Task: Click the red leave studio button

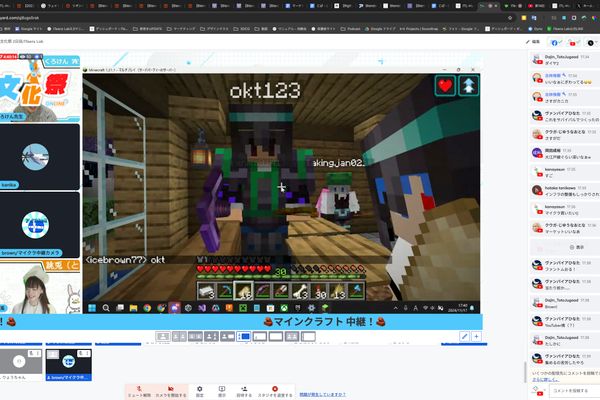Action: pos(275,391)
